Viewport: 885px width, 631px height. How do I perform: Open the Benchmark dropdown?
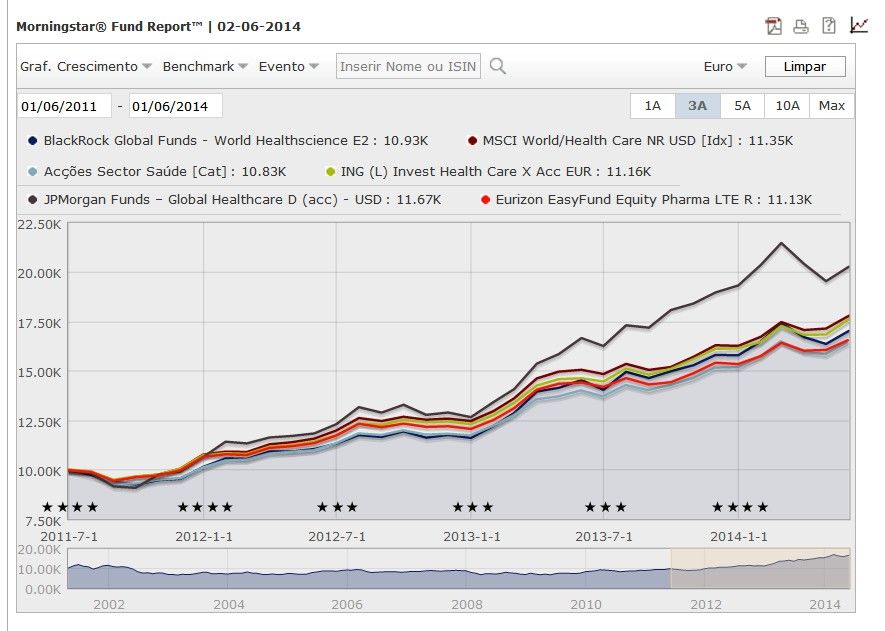205,67
